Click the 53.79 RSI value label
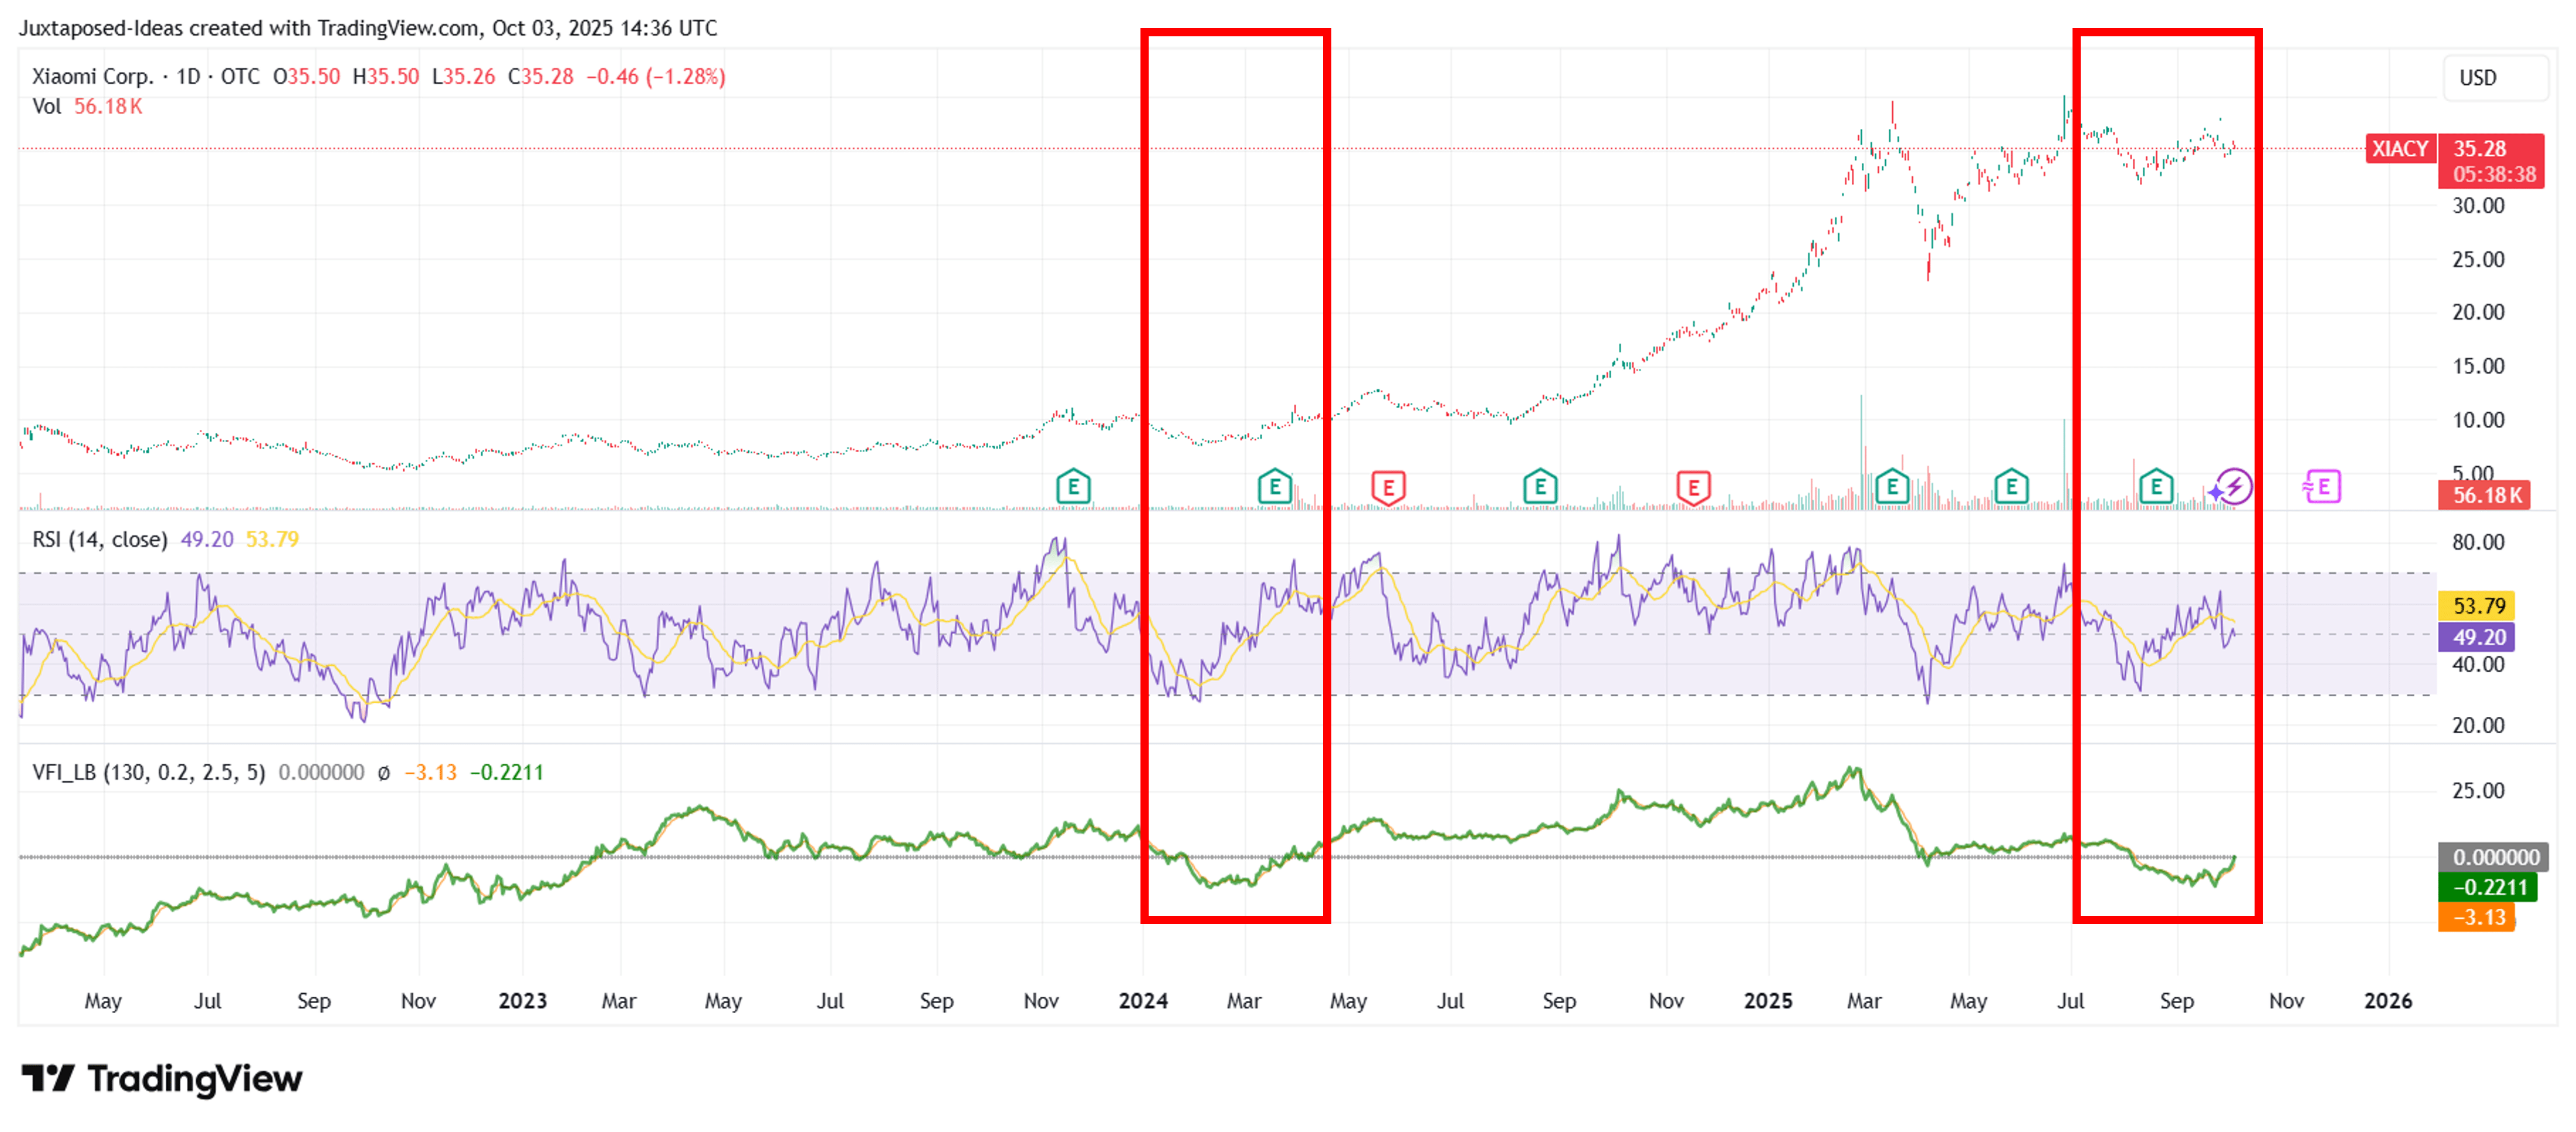2576x1132 pixels. [2477, 605]
